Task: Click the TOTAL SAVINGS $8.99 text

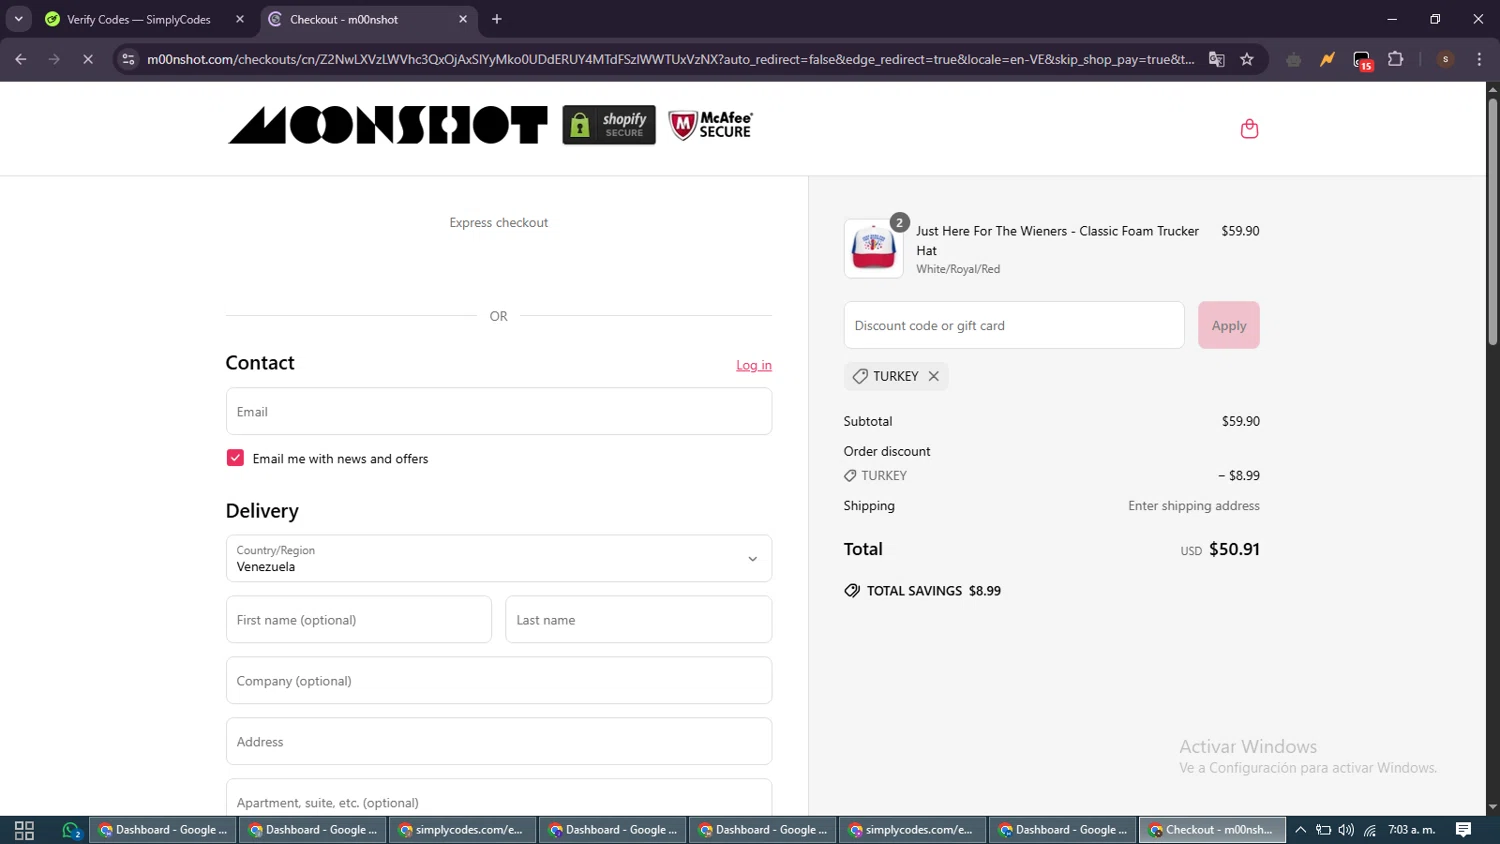Action: tap(934, 591)
